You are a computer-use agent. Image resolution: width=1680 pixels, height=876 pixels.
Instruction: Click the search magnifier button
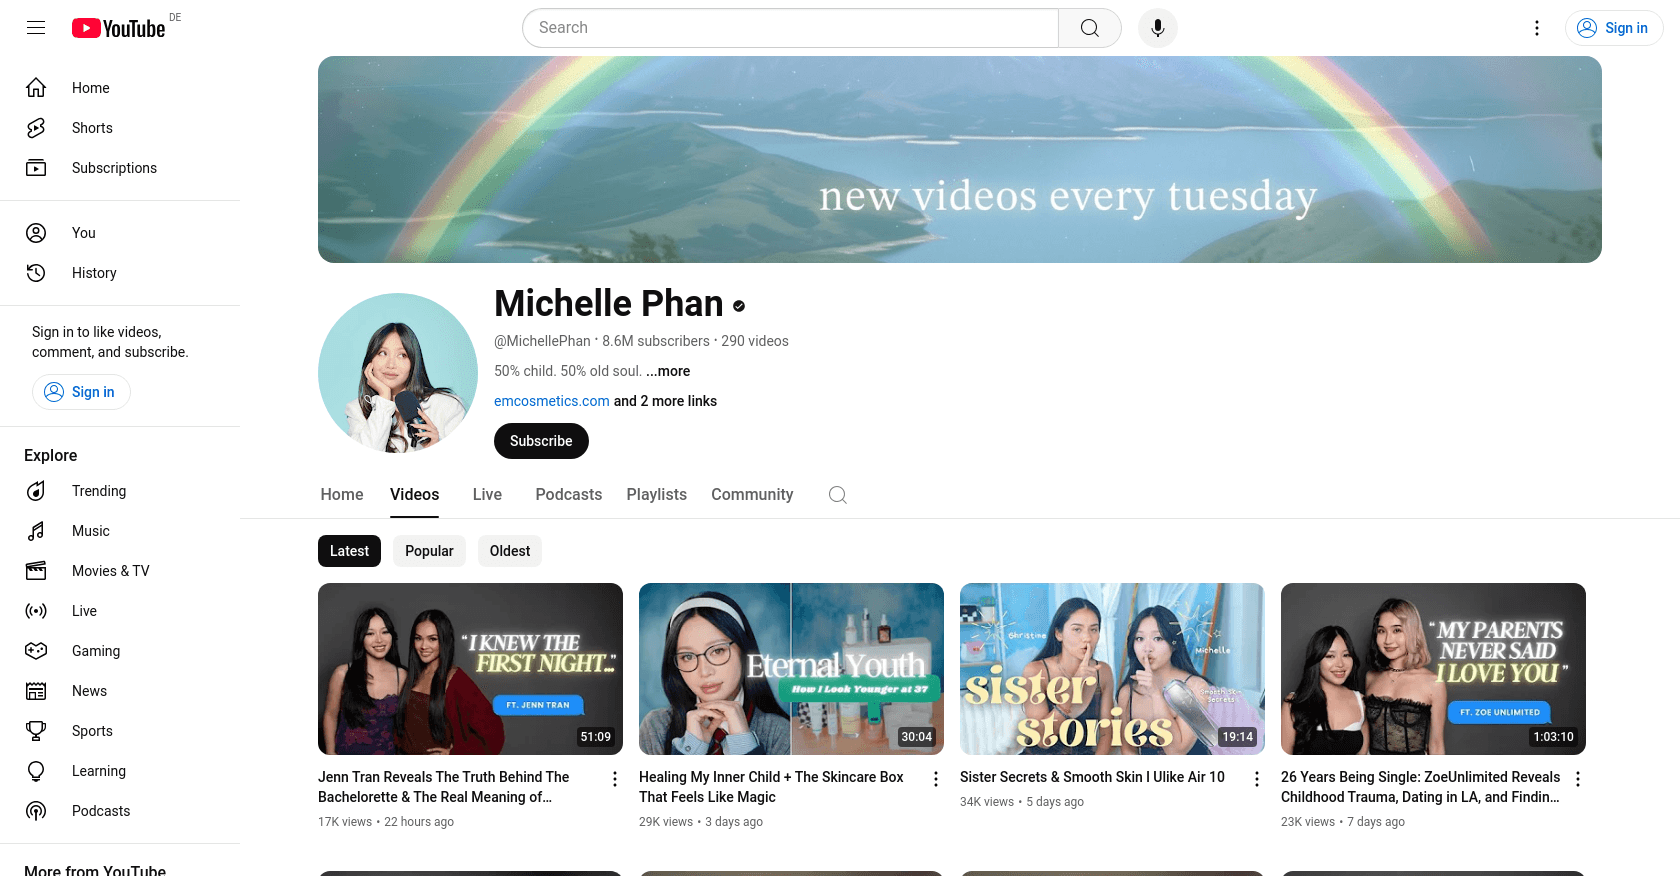pos(1089,28)
